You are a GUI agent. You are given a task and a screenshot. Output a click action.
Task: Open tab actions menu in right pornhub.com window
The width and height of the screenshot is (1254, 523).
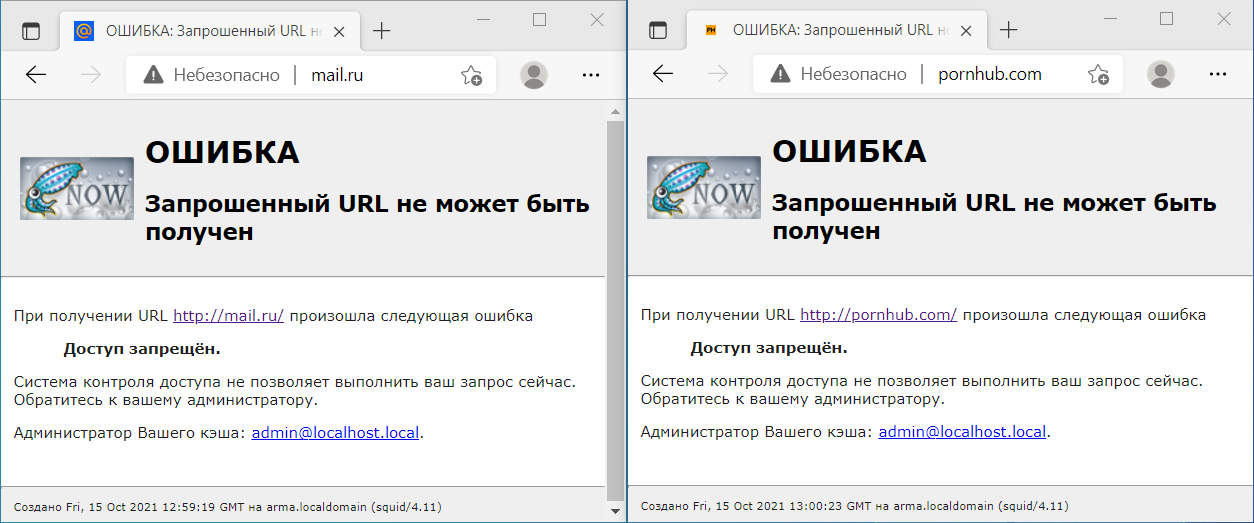[x=658, y=31]
